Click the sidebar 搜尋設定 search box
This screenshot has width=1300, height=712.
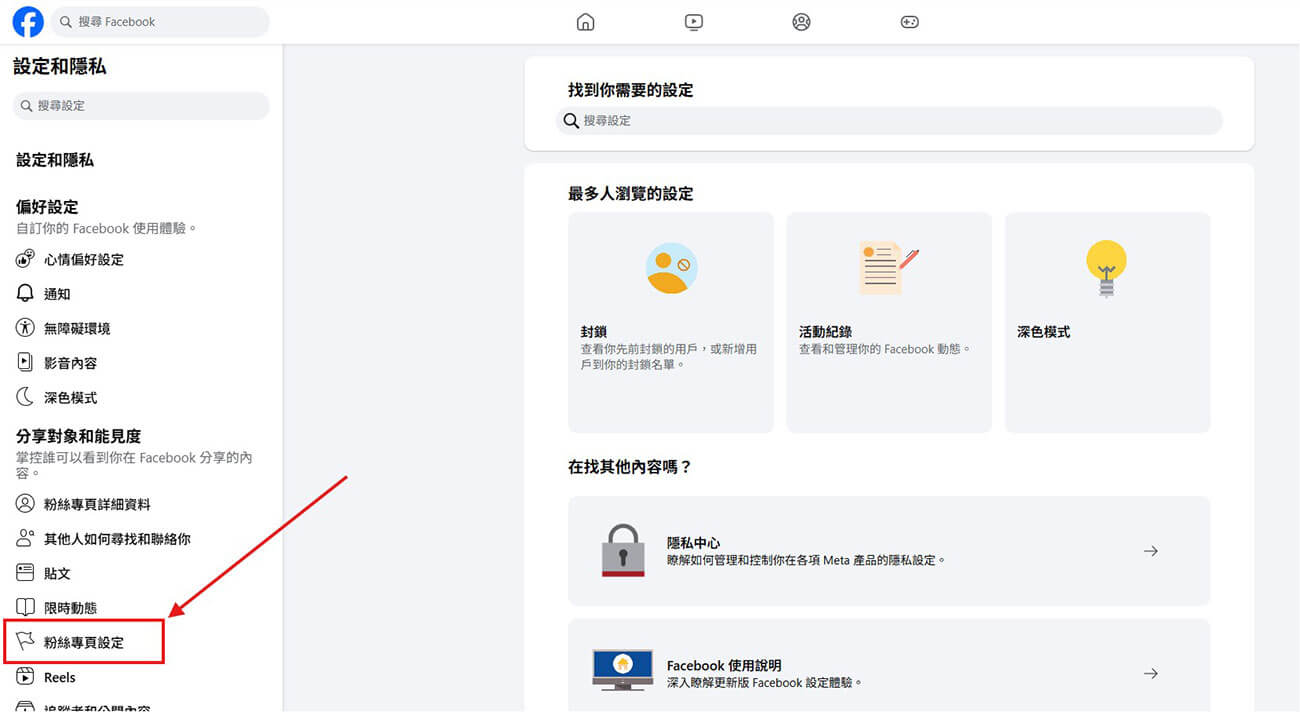click(141, 105)
